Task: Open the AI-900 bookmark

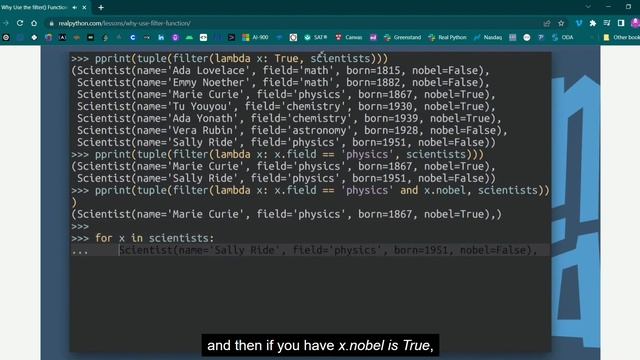Action: click(x=255, y=37)
